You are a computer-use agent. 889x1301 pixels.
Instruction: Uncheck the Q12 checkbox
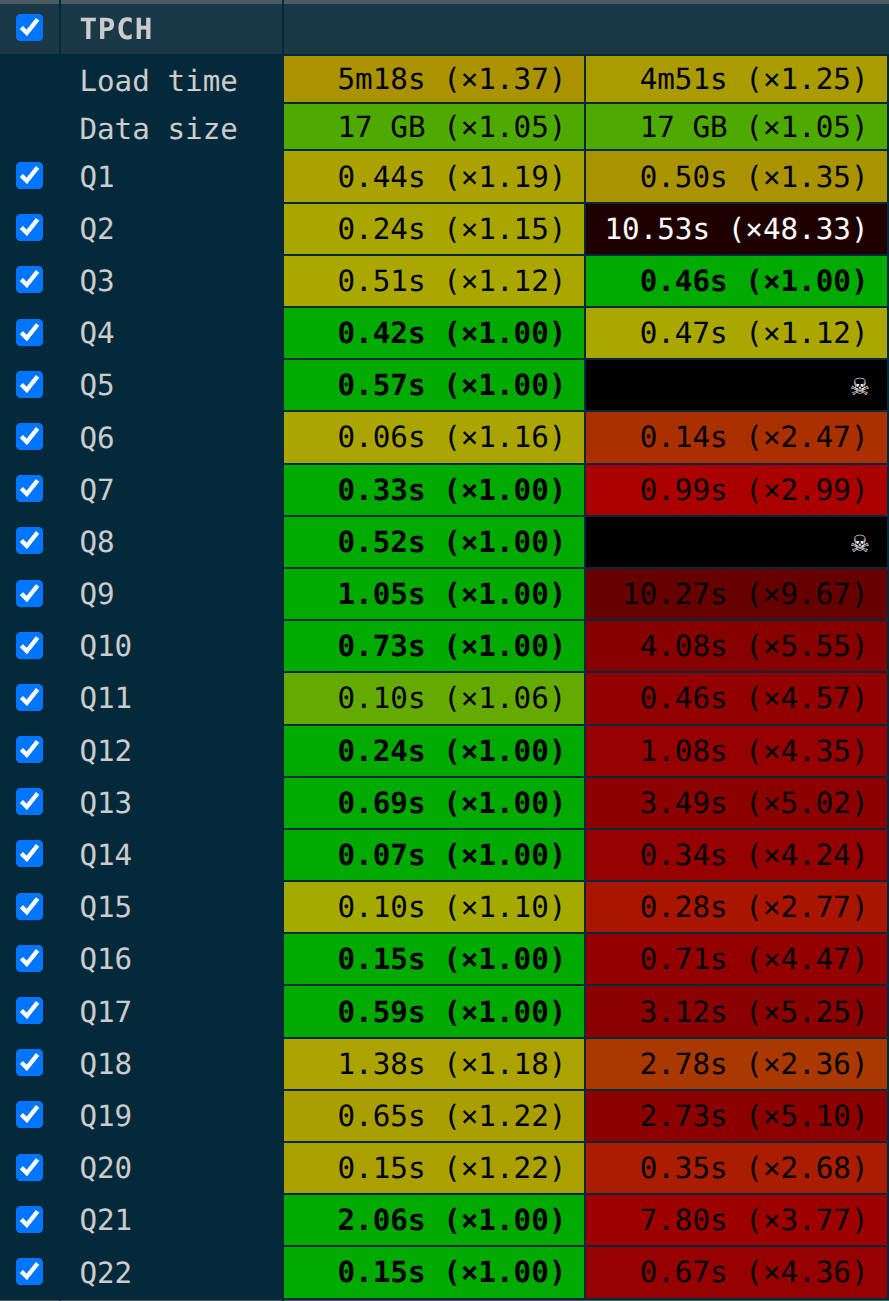[x=30, y=749]
